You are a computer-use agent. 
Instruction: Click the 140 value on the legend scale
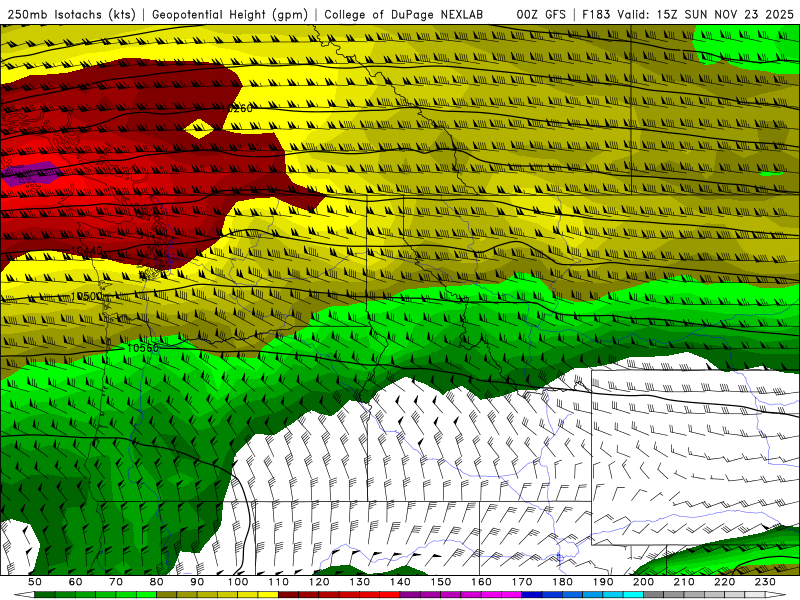400,582
